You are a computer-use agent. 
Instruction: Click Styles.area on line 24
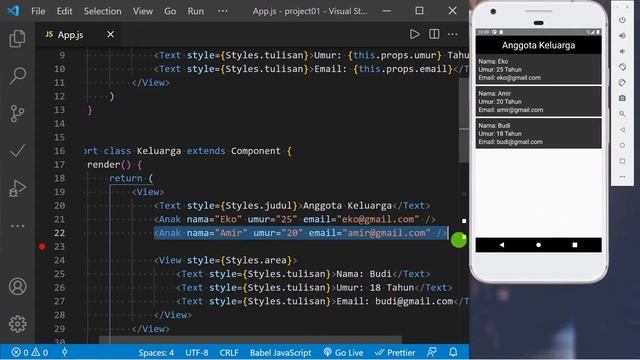256,260
